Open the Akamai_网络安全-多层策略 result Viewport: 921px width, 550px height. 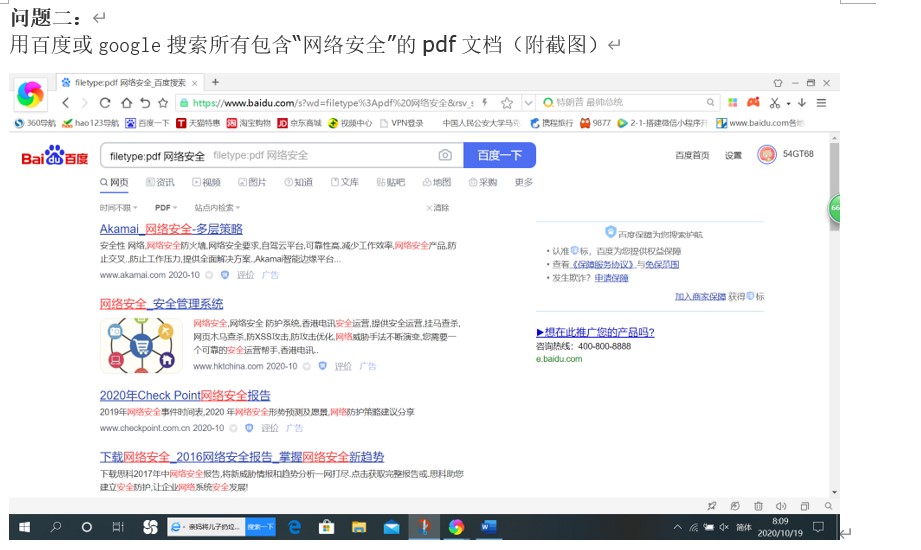[x=171, y=229]
